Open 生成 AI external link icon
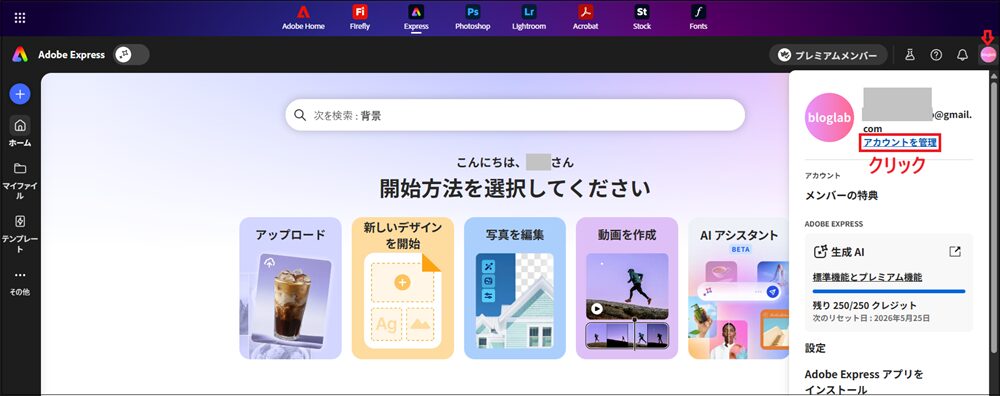The height and width of the screenshot is (396, 1000). (x=955, y=252)
